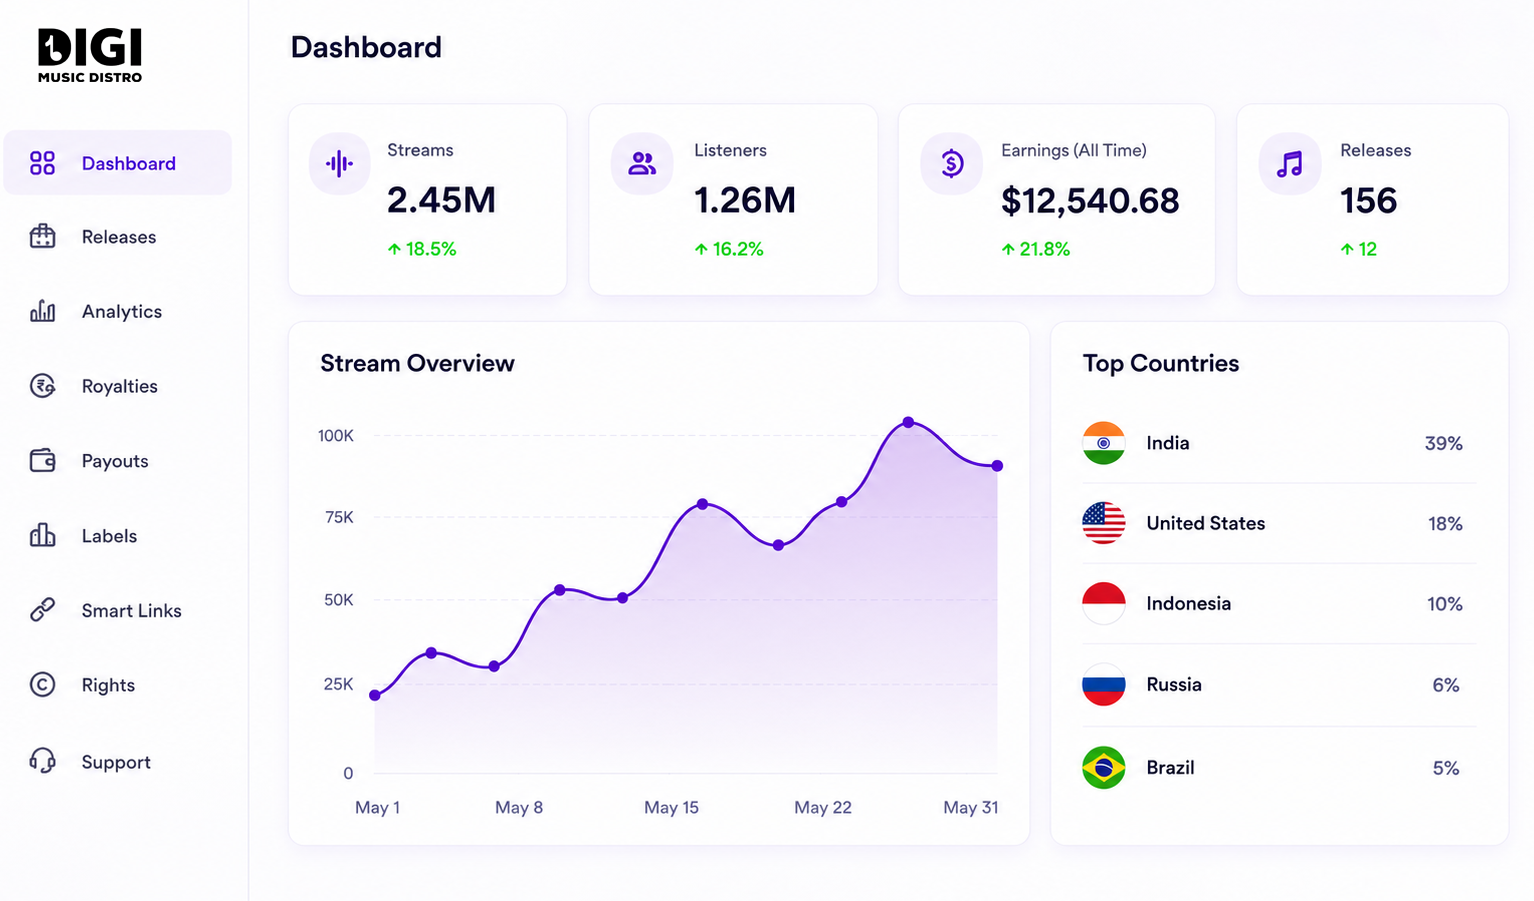Go to Releases in the sidebar
The height and width of the screenshot is (901, 1534).
tap(118, 237)
